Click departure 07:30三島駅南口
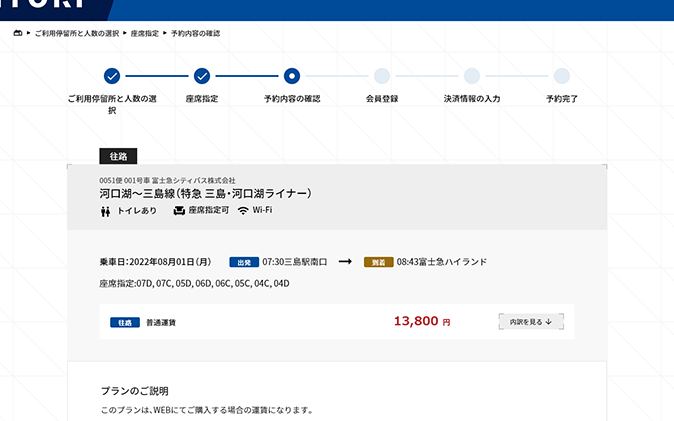The width and height of the screenshot is (674, 421). pyautogui.click(x=295, y=262)
